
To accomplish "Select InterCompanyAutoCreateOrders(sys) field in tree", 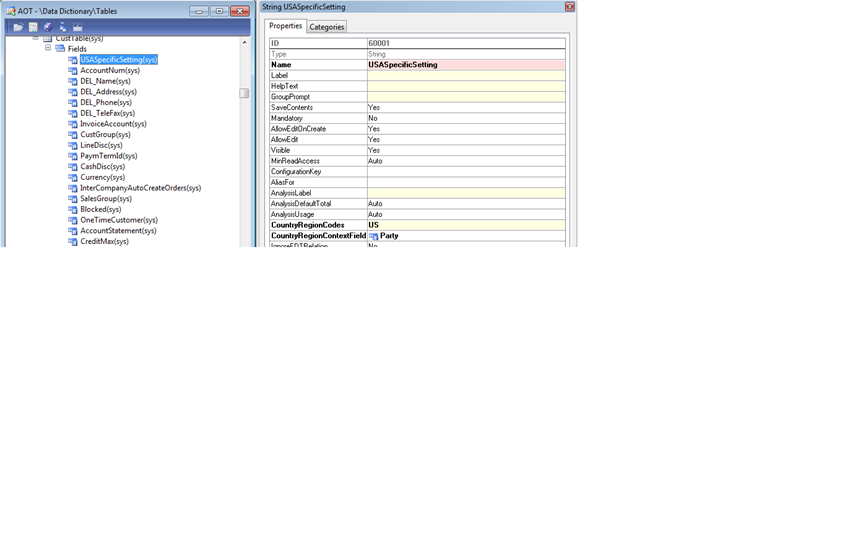I will [141, 188].
